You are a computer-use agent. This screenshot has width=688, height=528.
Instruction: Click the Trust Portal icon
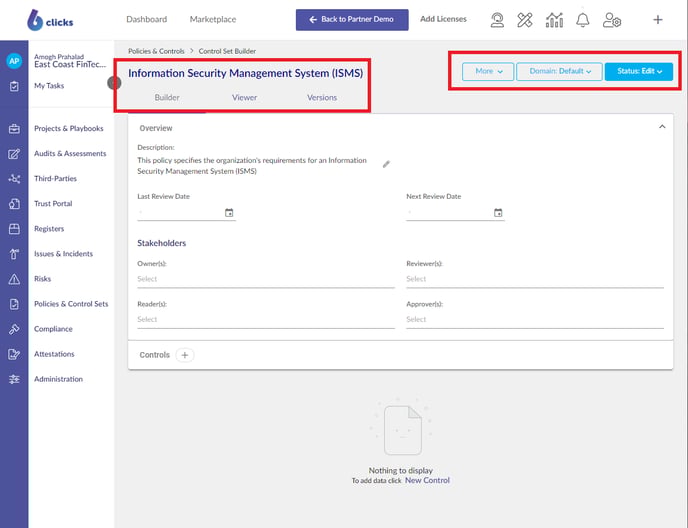point(14,204)
